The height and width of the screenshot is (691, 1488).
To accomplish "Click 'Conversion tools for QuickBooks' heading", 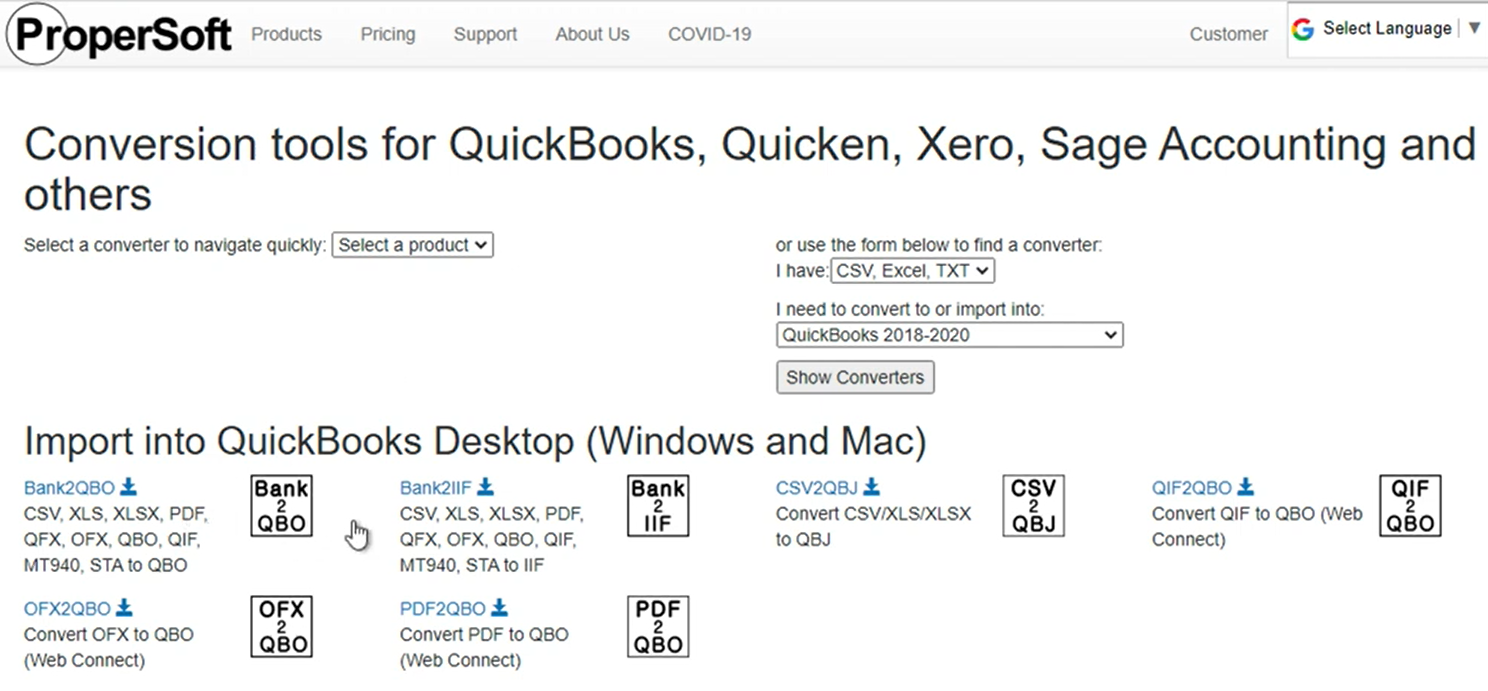I will [750, 169].
